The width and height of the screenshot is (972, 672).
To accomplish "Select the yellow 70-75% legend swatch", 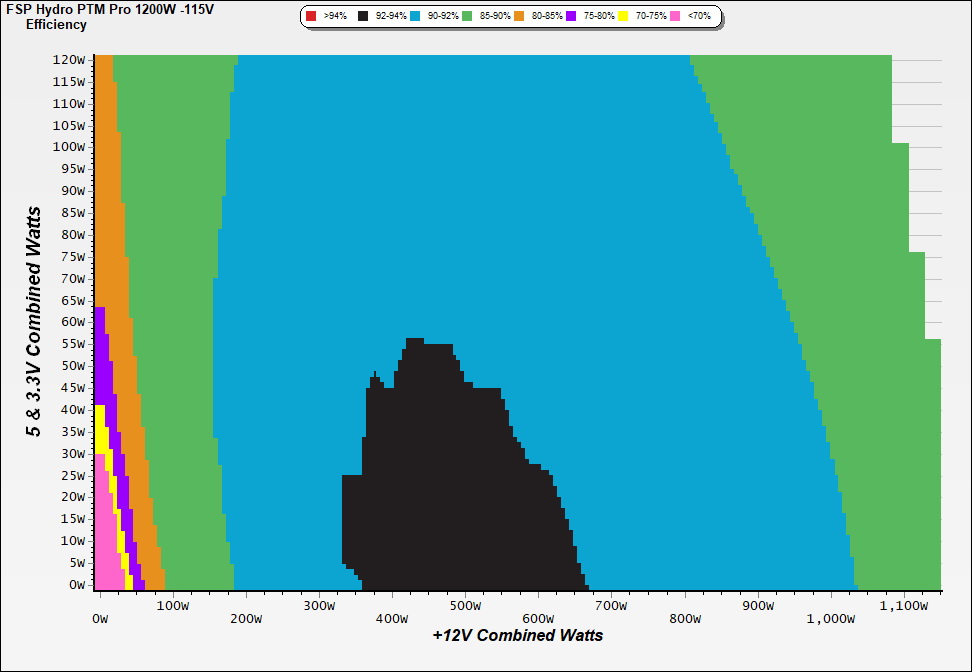I will pos(623,17).
